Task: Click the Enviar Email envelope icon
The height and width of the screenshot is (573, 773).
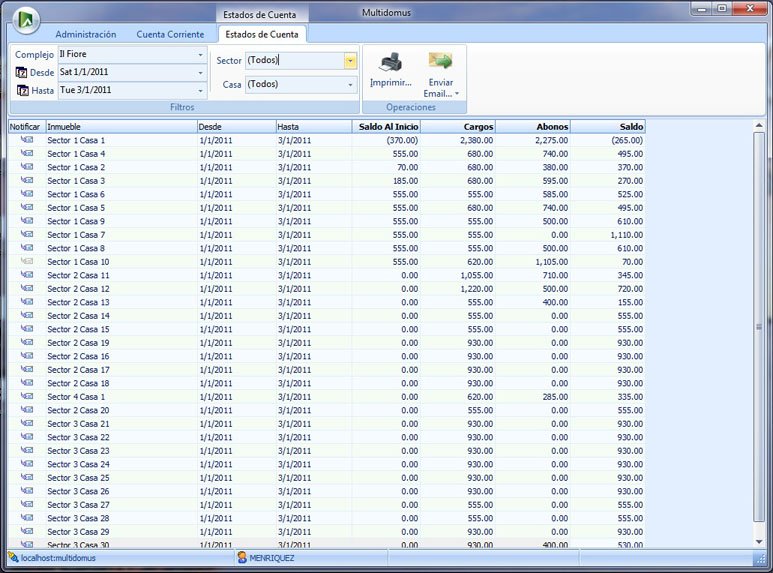Action: pyautogui.click(x=440, y=62)
